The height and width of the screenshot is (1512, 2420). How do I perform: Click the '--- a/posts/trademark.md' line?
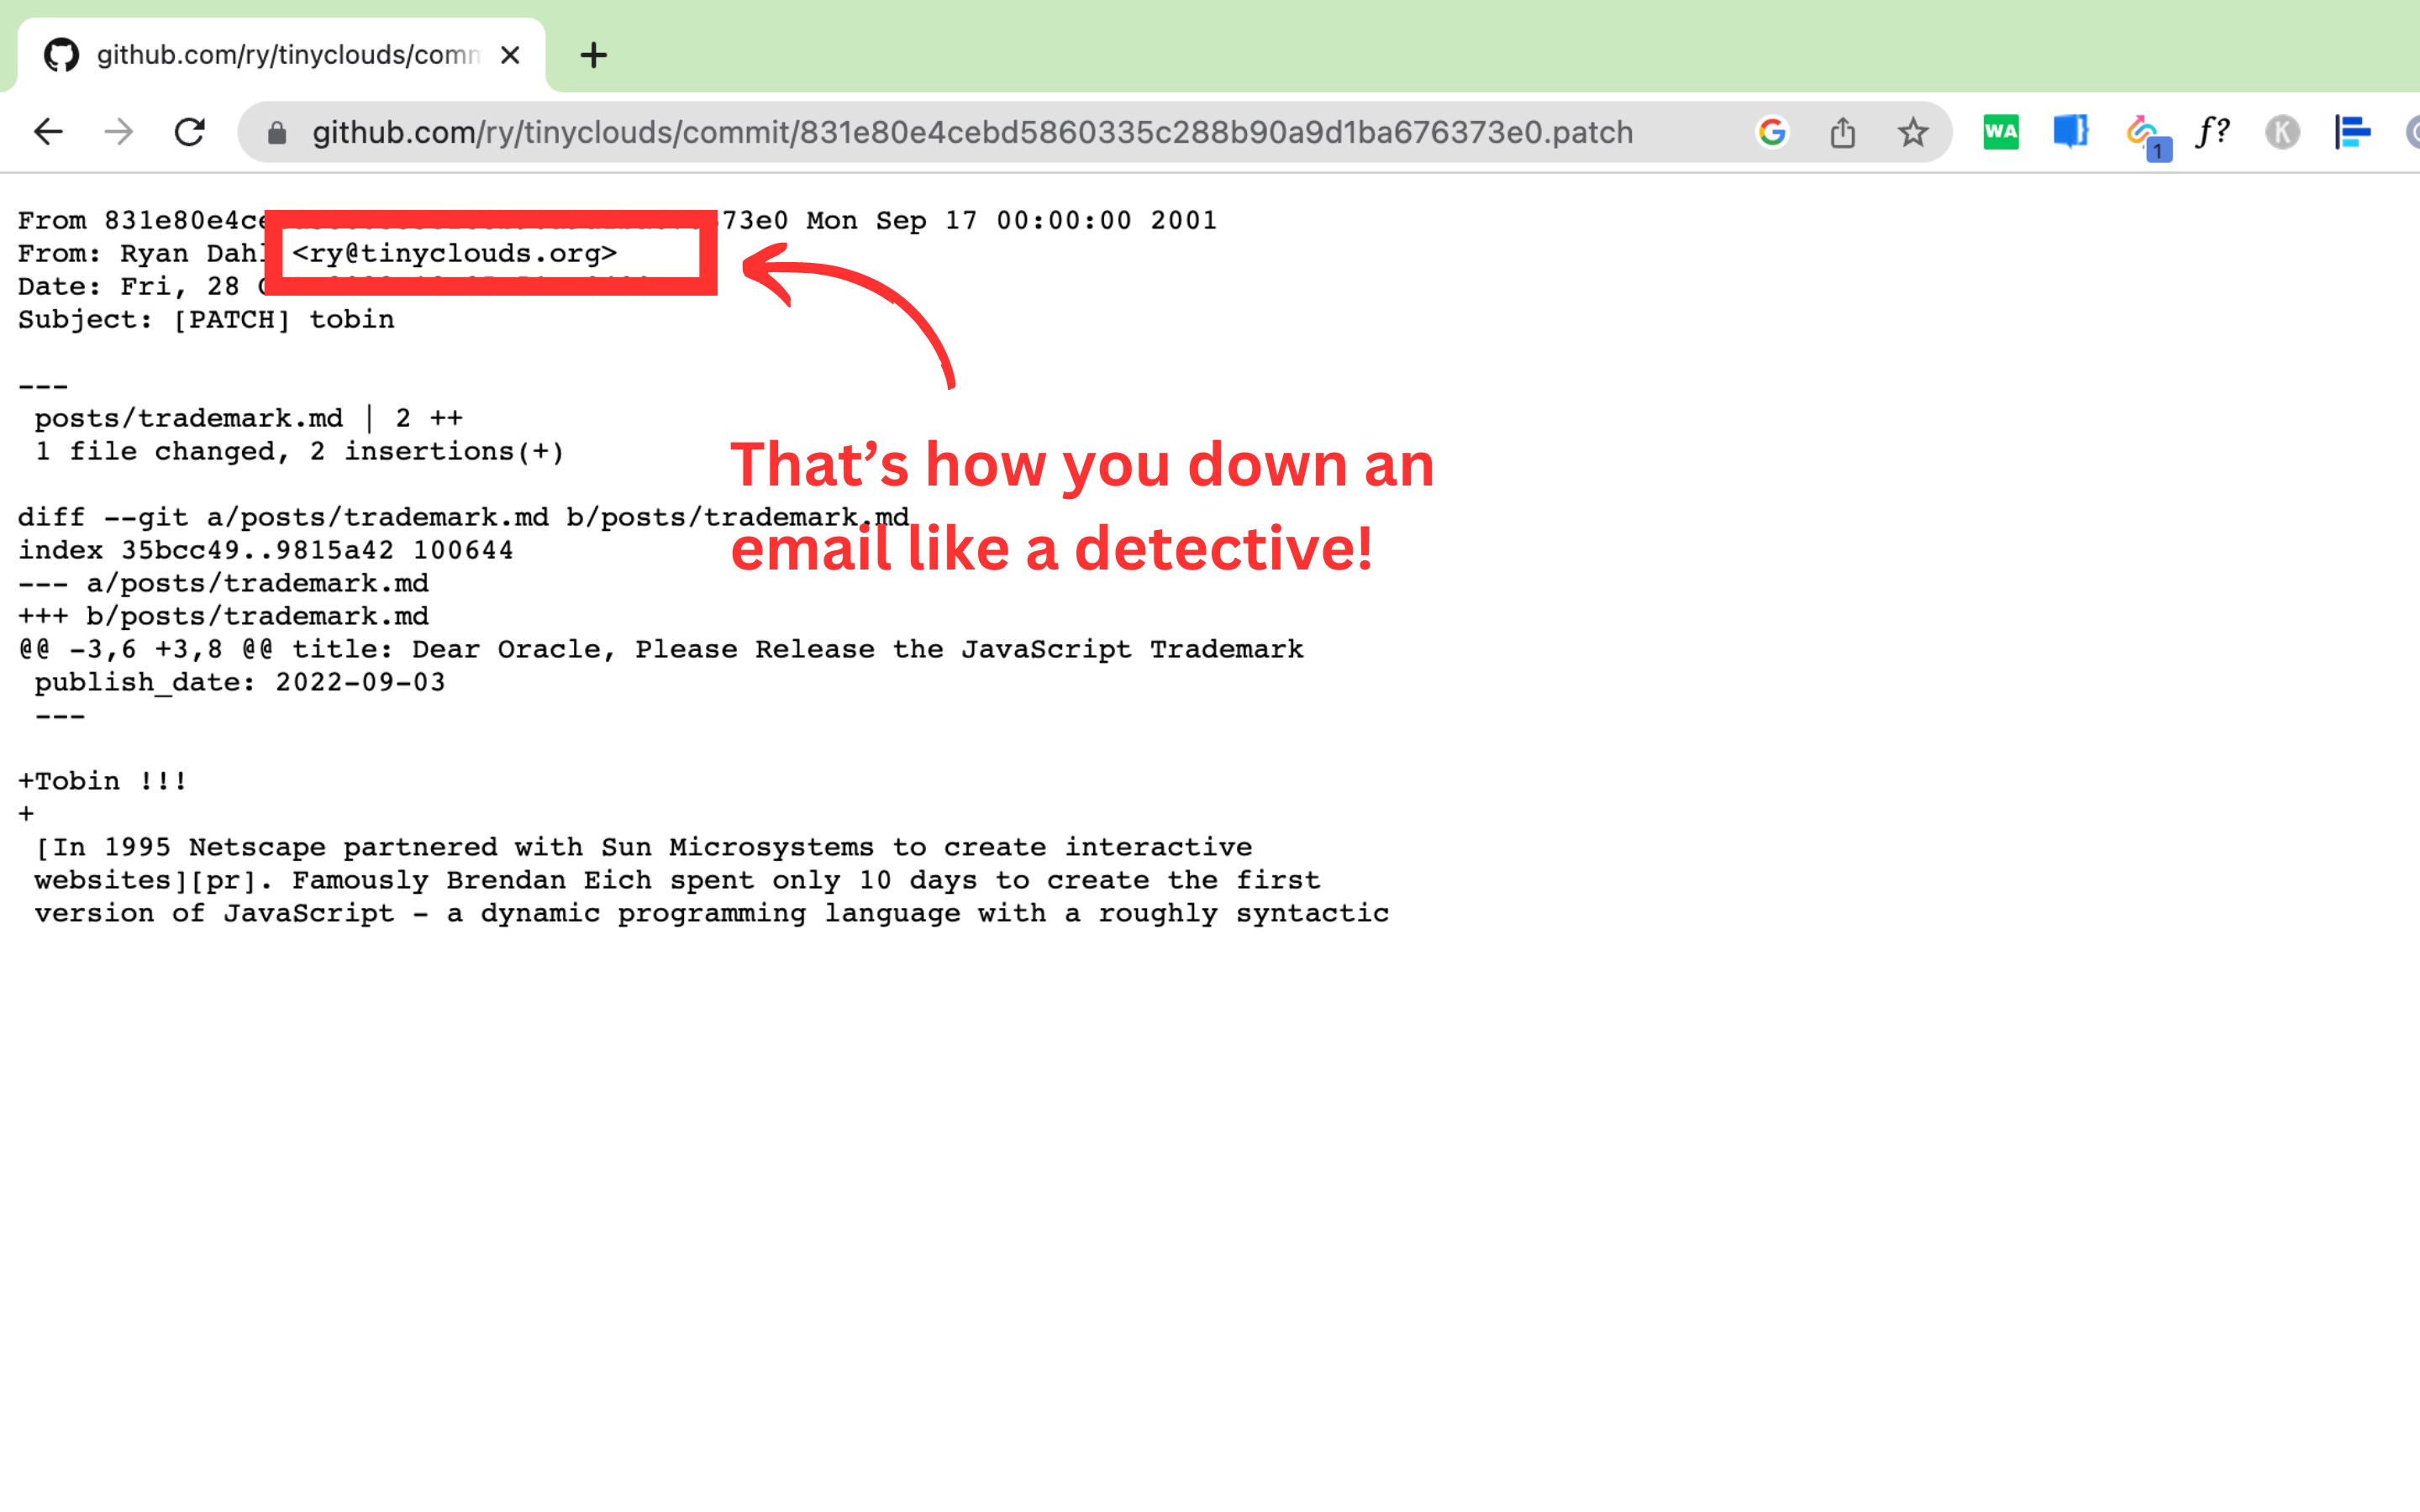tap(223, 583)
